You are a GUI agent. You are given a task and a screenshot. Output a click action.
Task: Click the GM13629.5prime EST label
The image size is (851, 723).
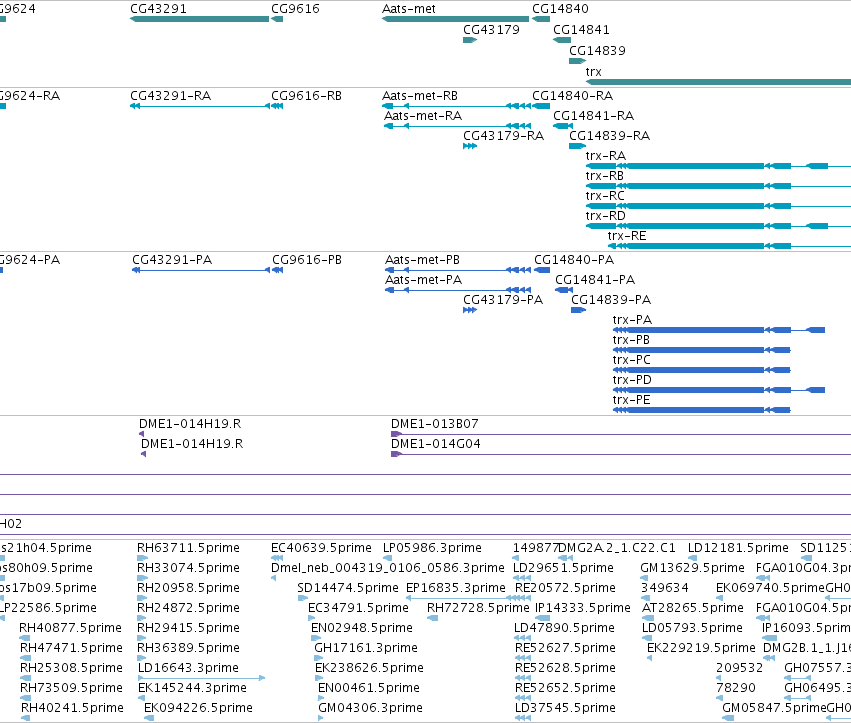[x=693, y=568]
